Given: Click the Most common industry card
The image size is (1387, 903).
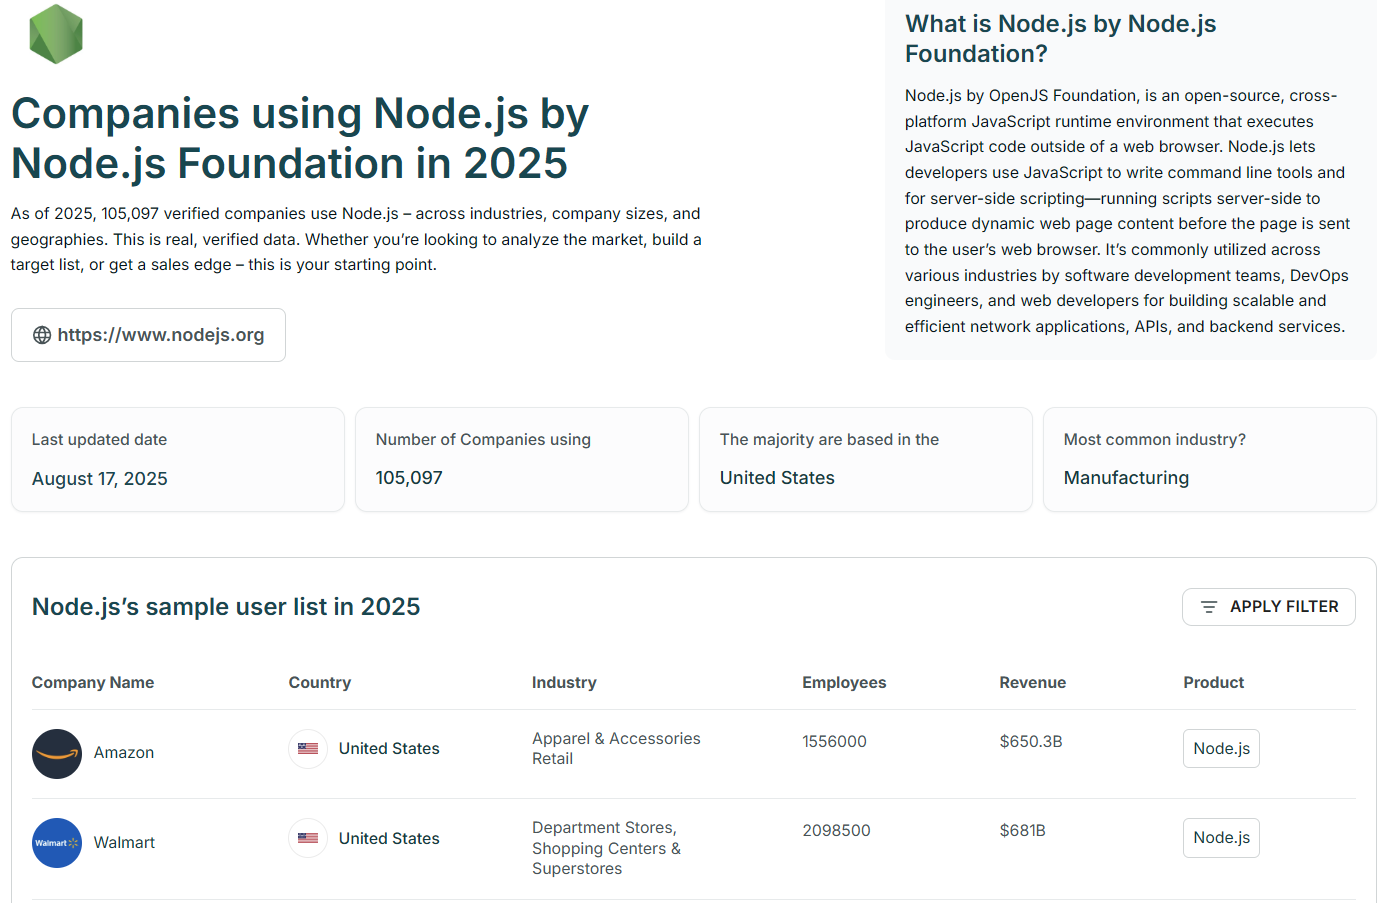Looking at the screenshot, I should click(1210, 460).
